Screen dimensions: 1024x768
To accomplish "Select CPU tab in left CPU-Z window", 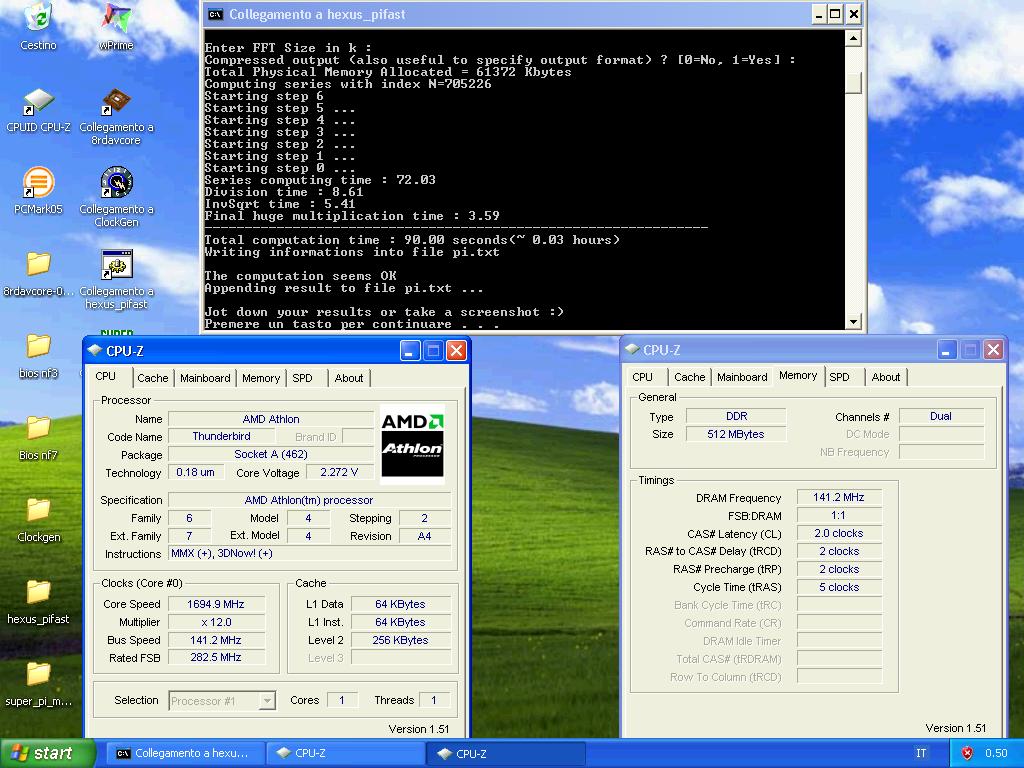I will click(x=105, y=377).
